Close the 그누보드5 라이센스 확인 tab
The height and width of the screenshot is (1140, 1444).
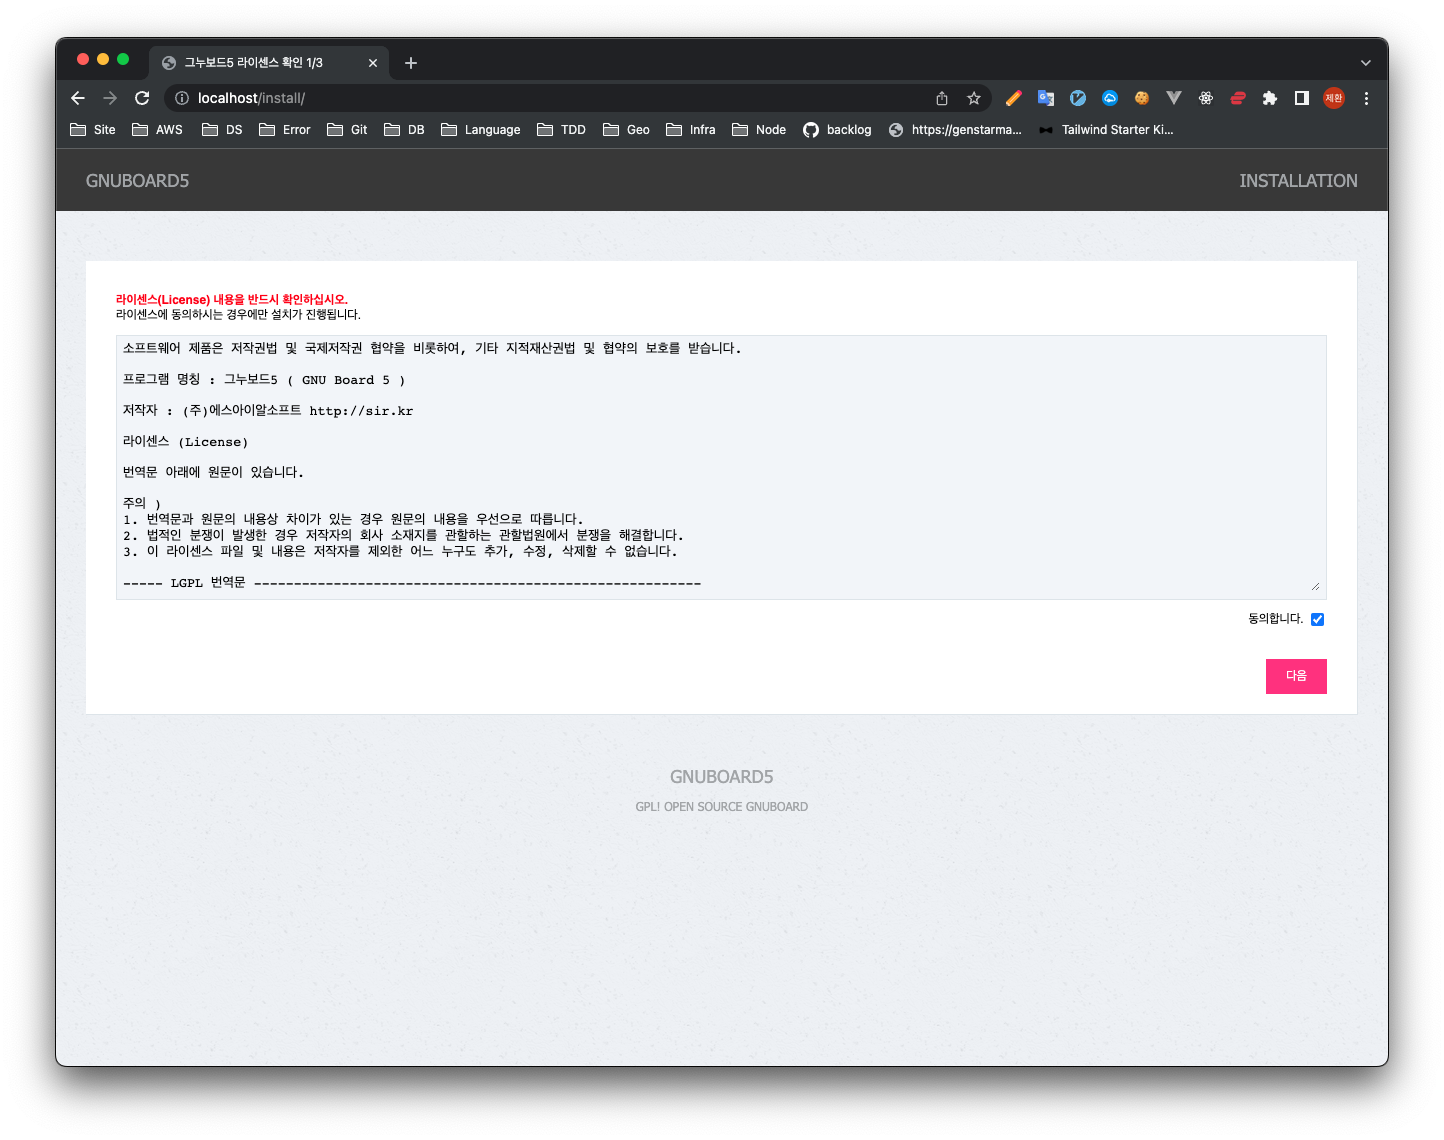(x=373, y=63)
